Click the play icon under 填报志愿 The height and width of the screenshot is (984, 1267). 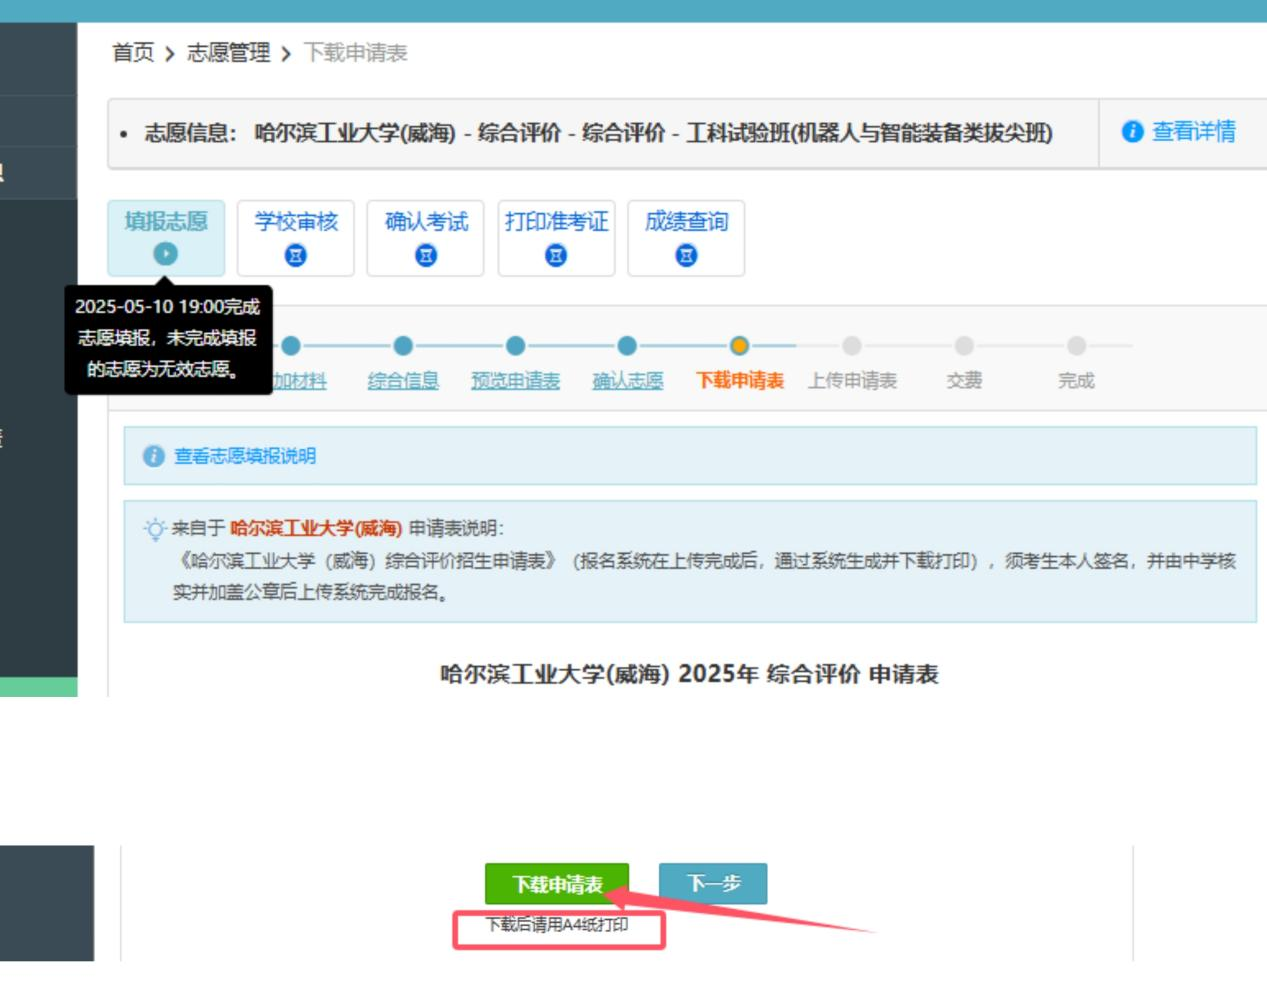tap(166, 254)
